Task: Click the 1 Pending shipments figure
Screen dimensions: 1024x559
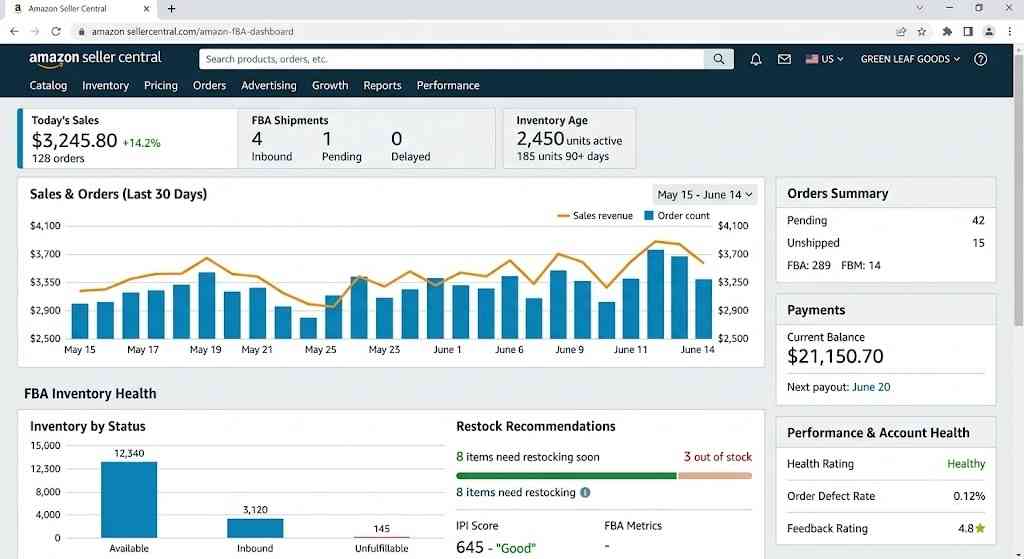Action: 327,138
